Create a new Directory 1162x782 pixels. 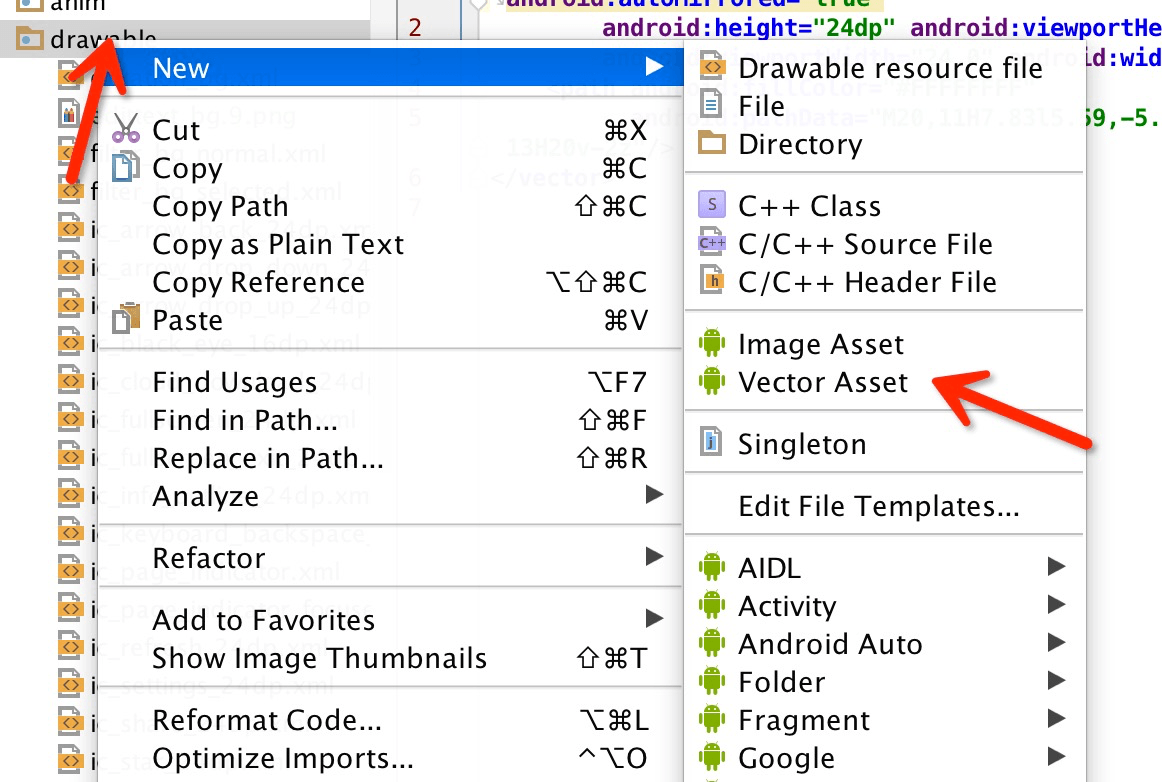(886, 144)
